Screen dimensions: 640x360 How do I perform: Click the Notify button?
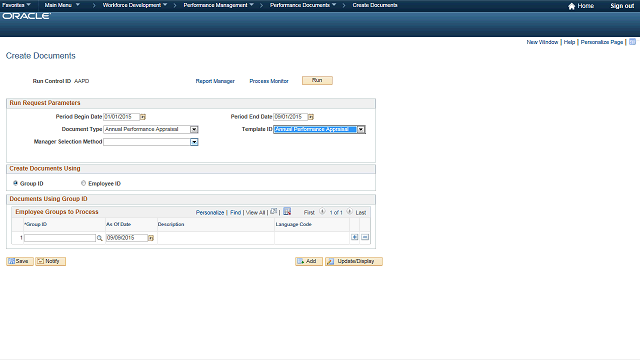pos(51,261)
